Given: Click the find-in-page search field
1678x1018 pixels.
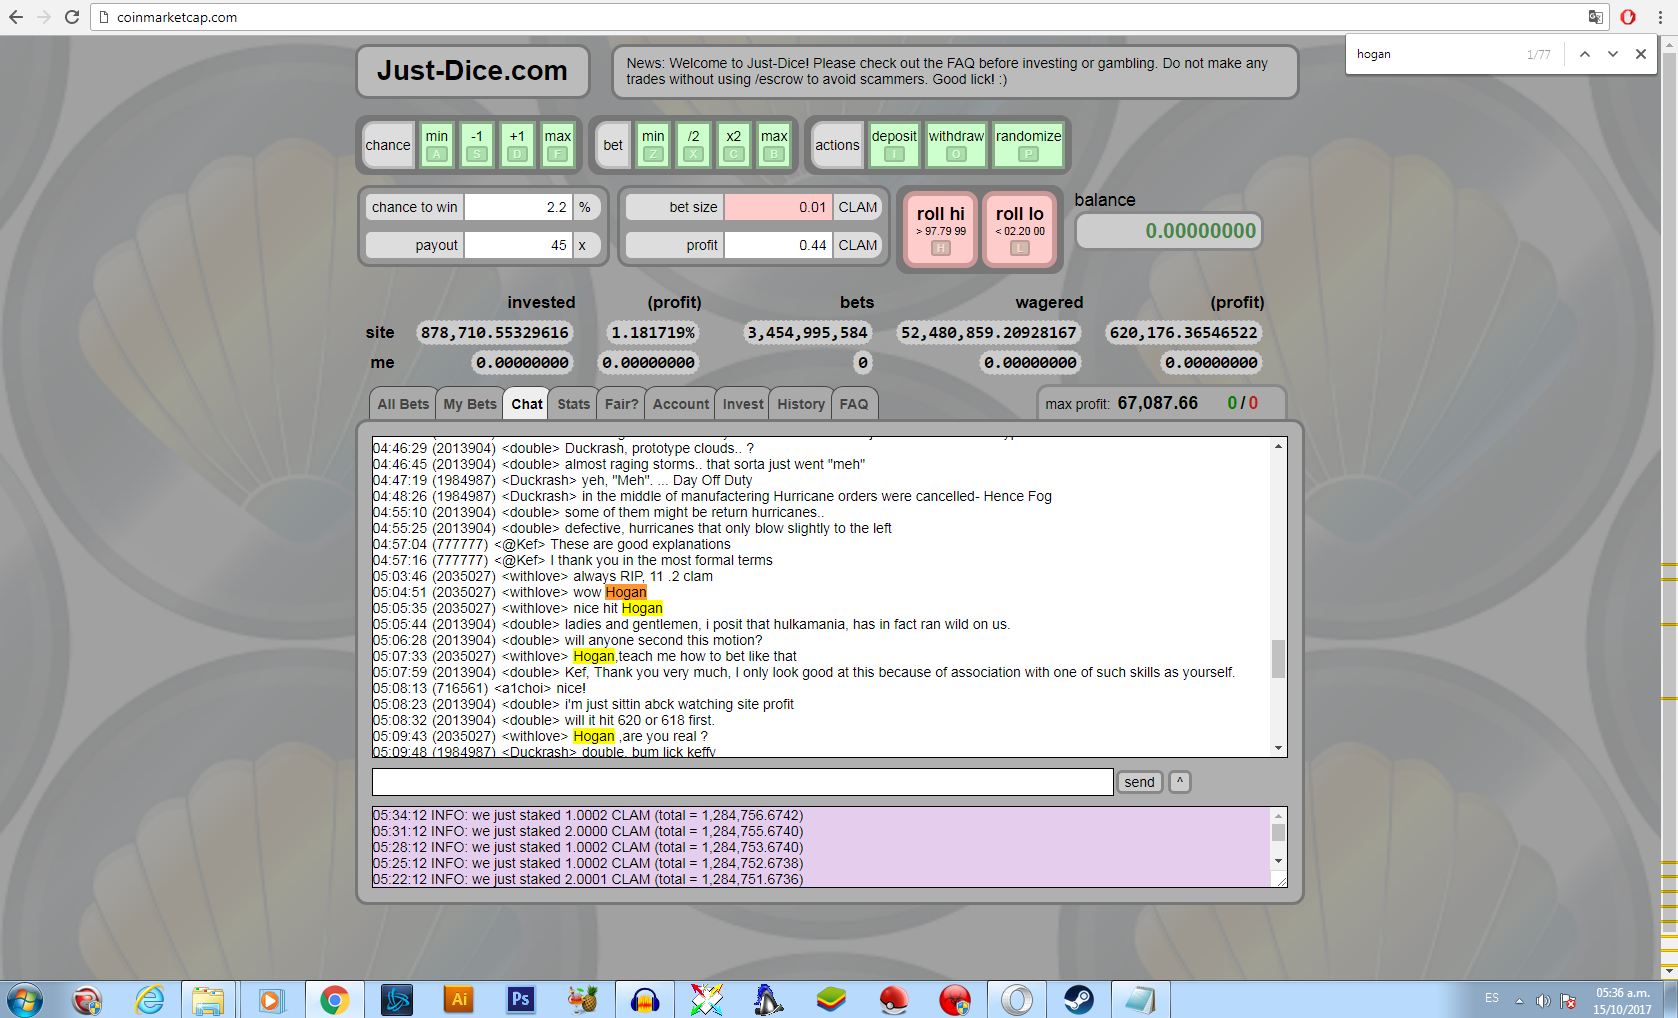Looking at the screenshot, I should coord(1436,54).
